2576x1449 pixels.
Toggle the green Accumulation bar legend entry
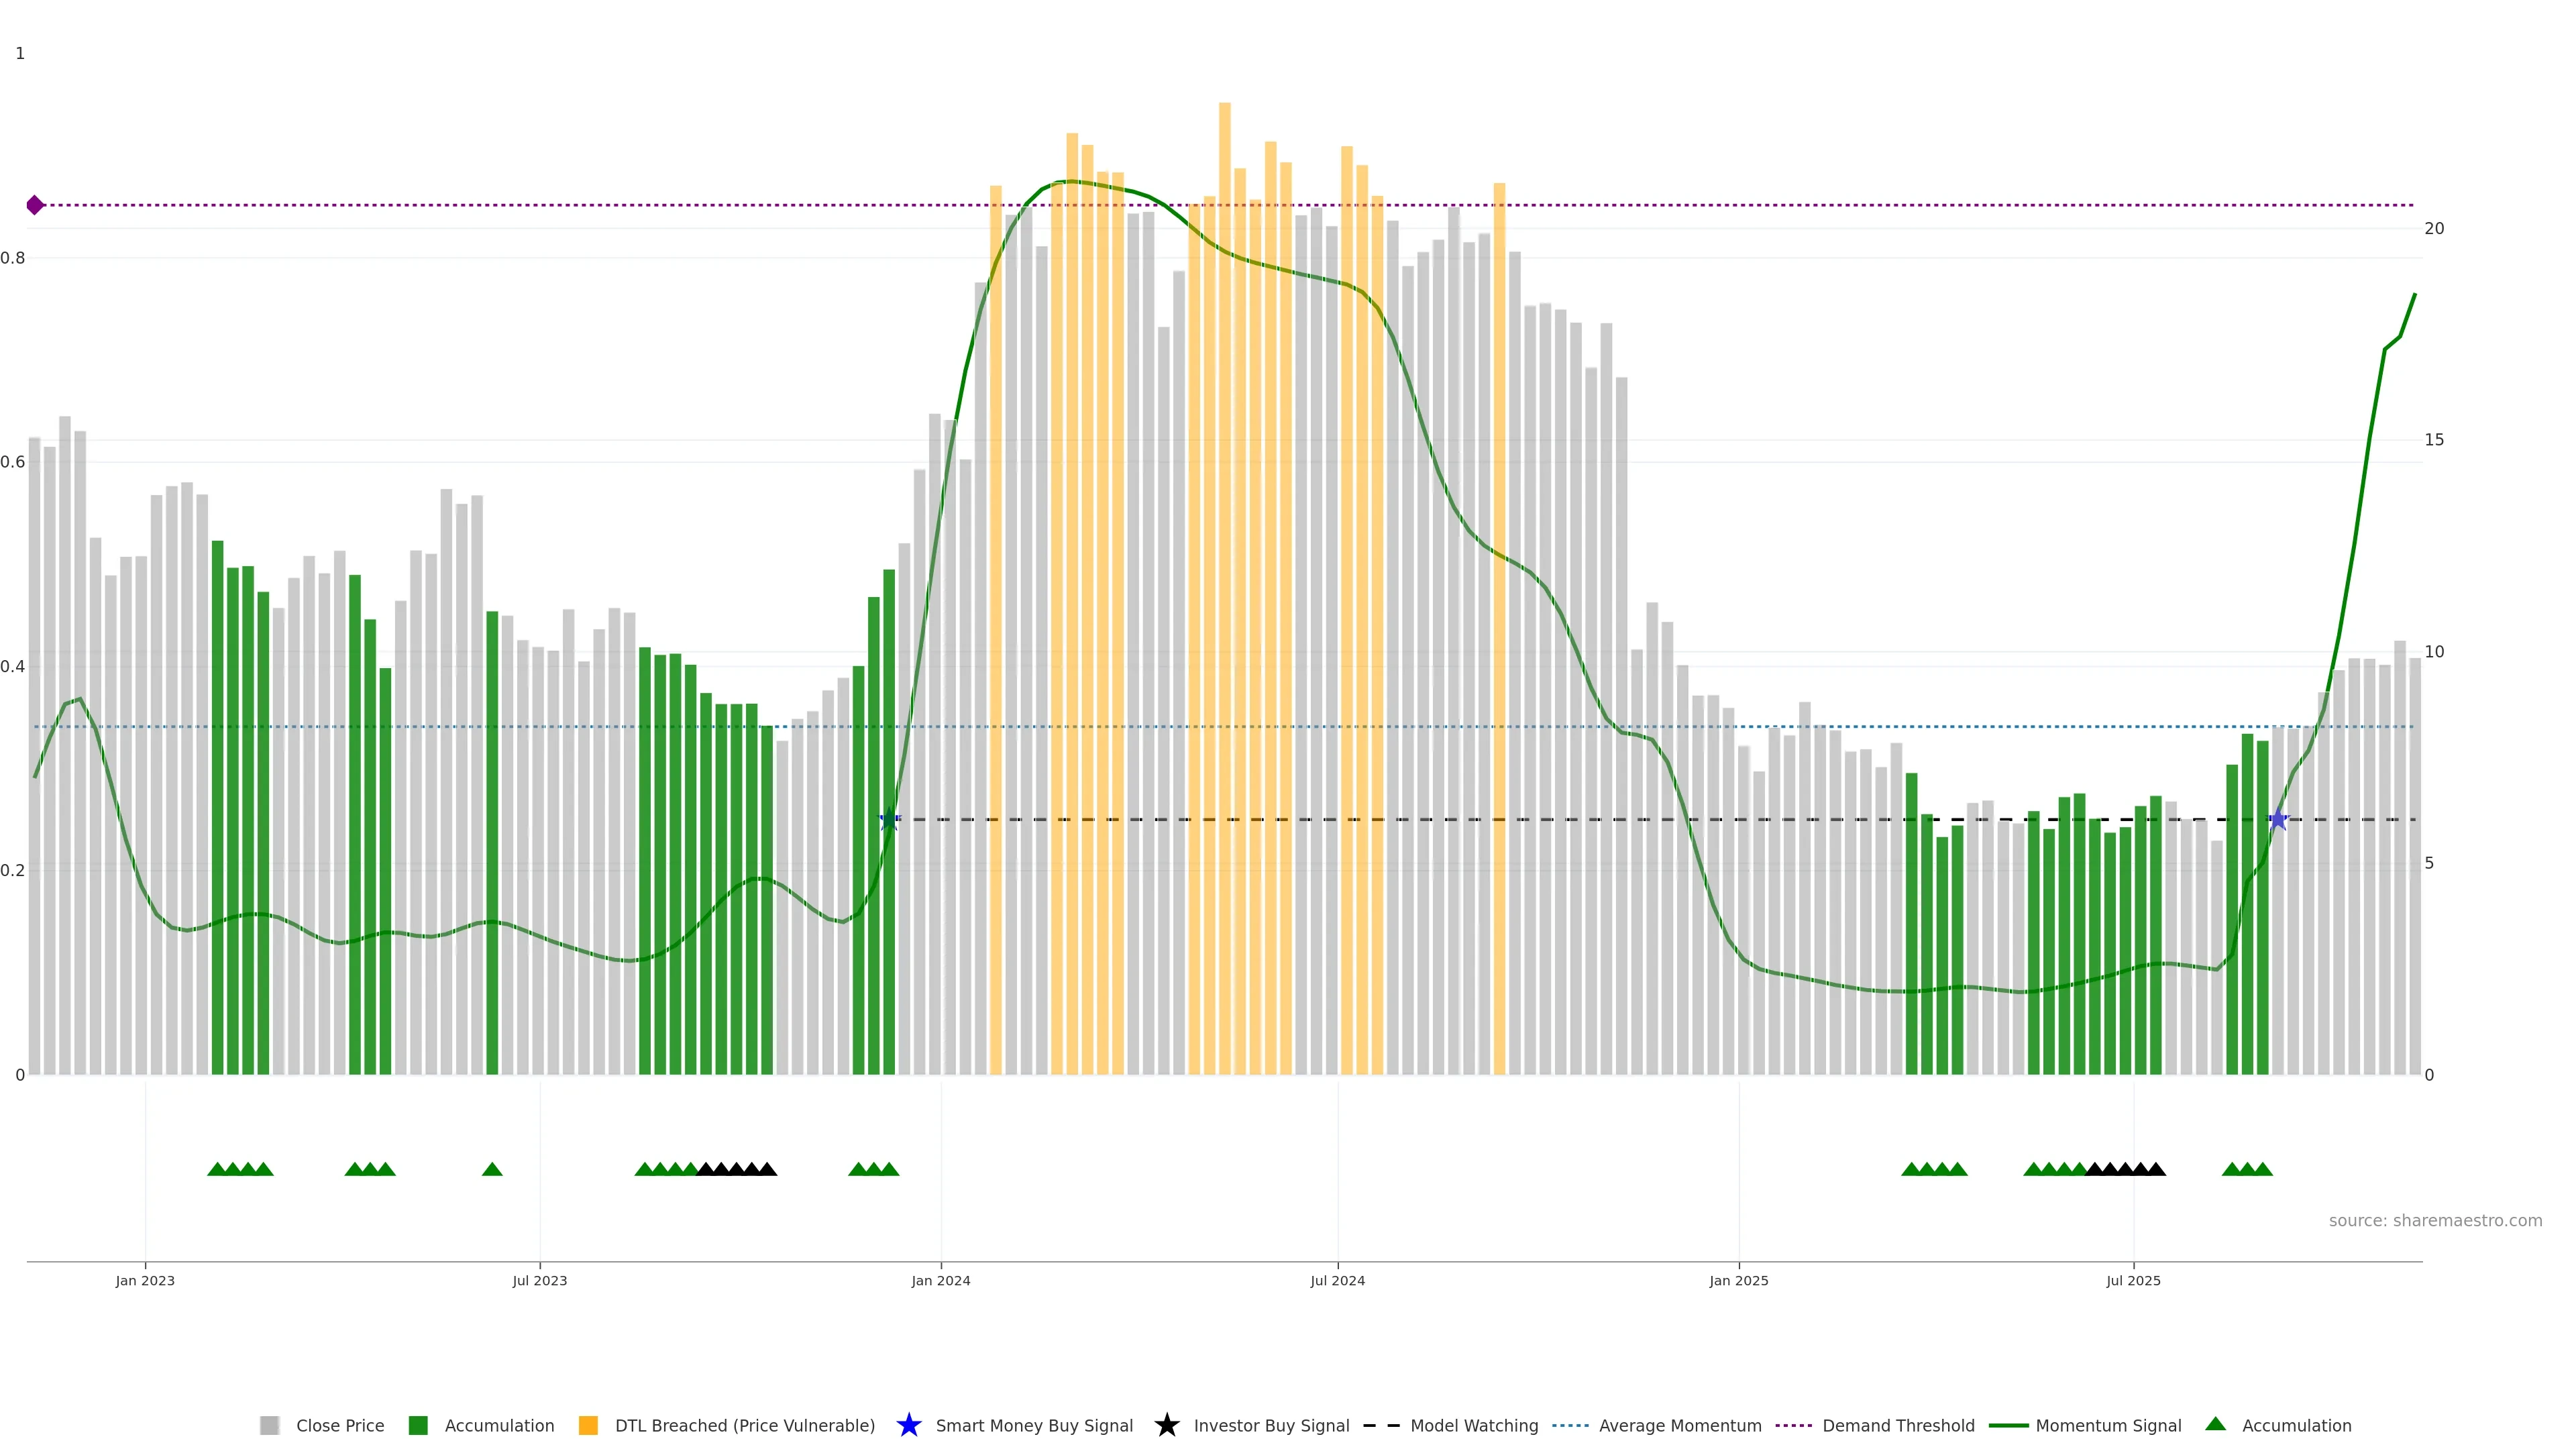coord(499,1425)
